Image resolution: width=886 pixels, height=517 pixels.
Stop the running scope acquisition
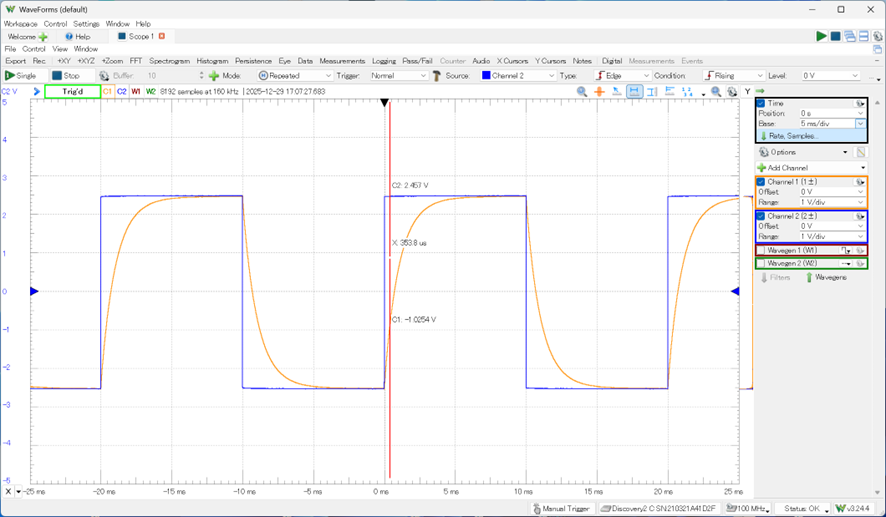(x=67, y=75)
